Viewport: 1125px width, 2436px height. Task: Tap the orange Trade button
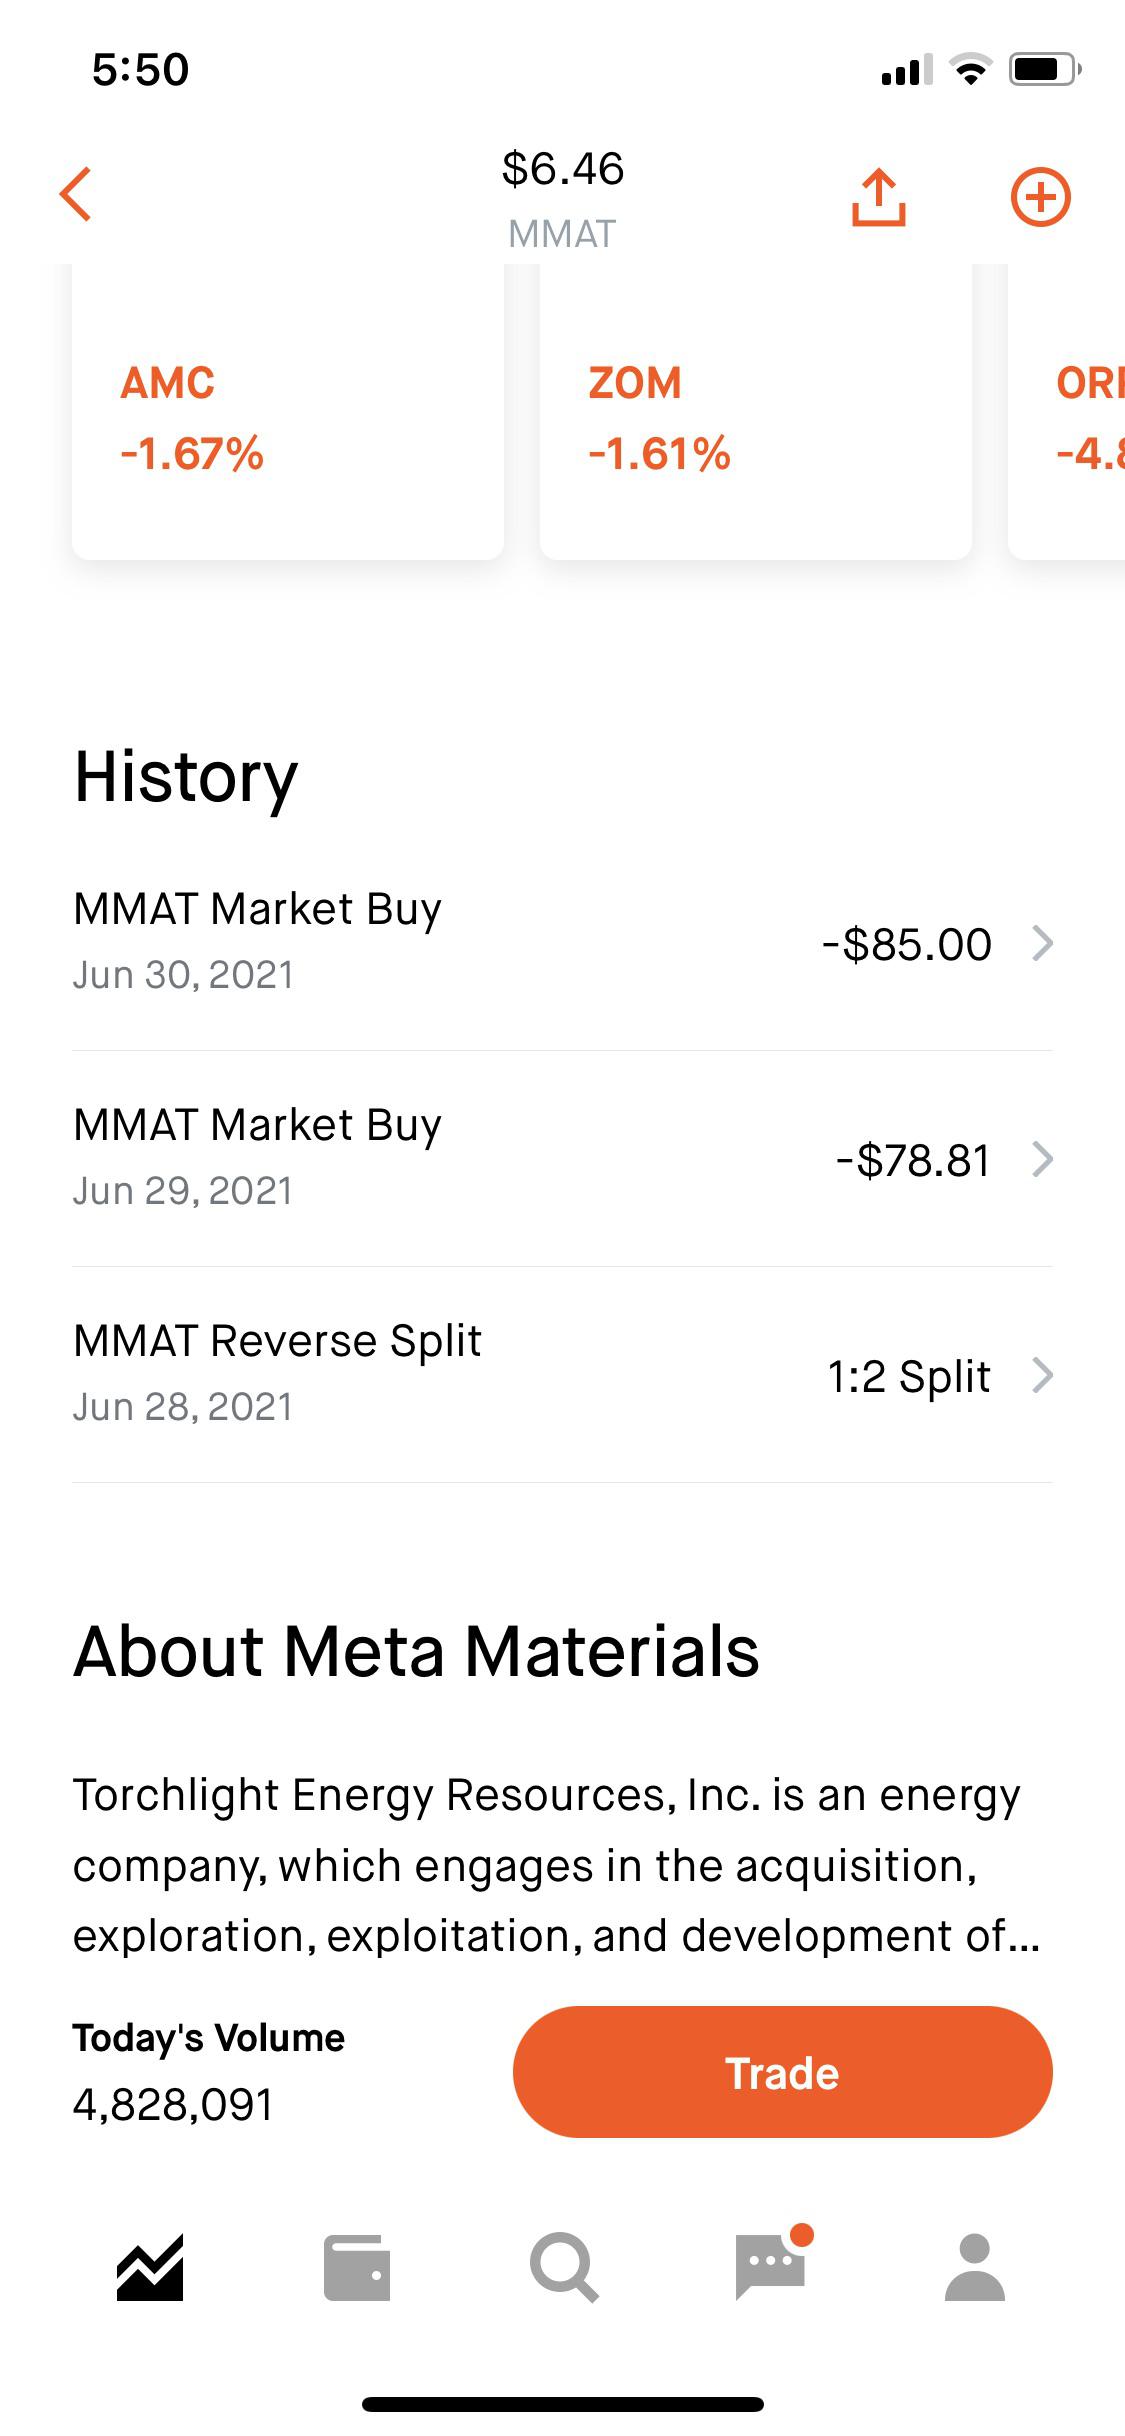coord(782,2072)
